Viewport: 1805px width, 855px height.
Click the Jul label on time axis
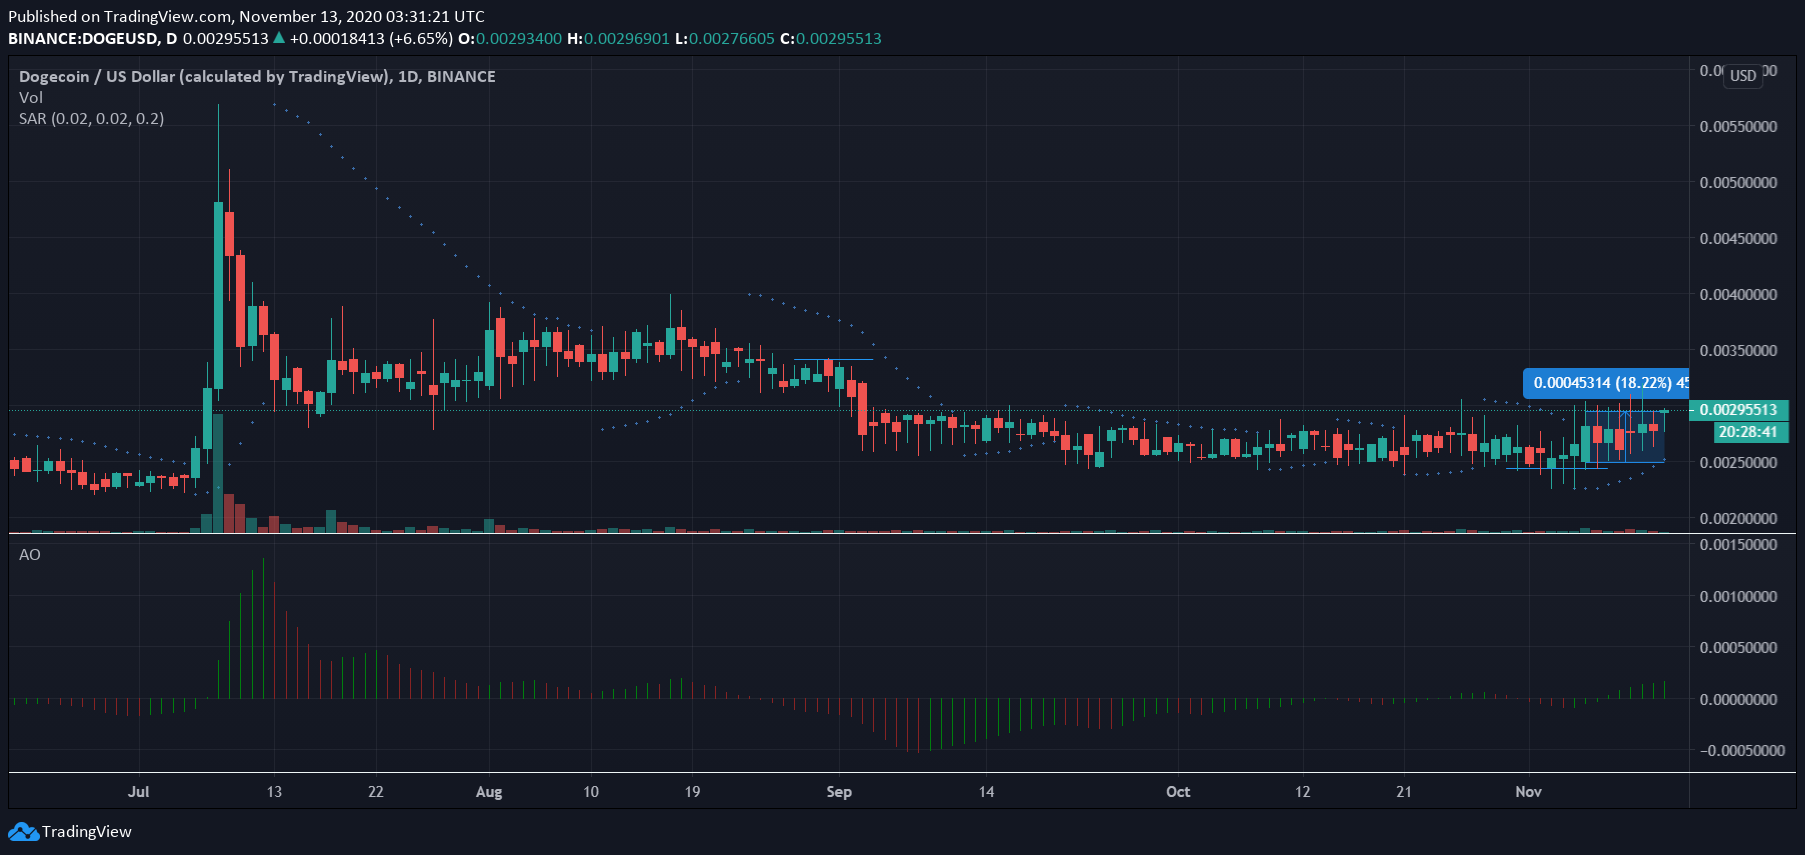point(138,791)
